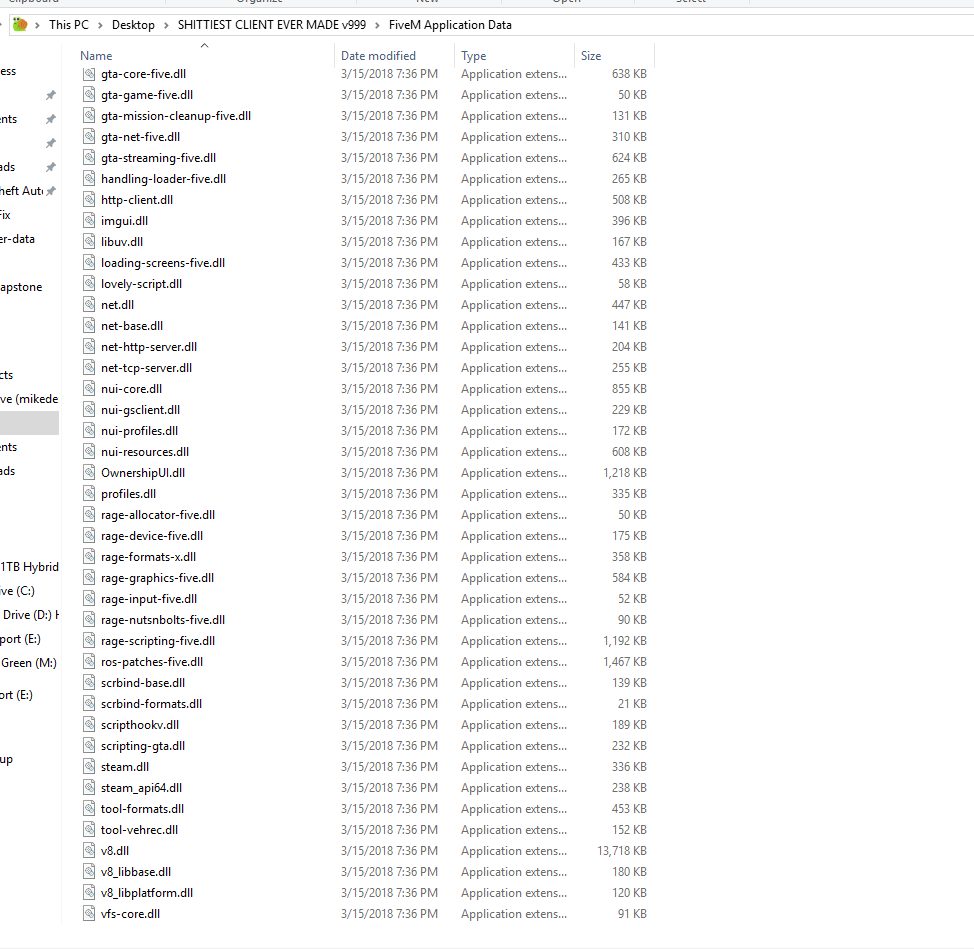
Task: Expand chevron after Desktop breadcrumb
Action: tap(166, 25)
